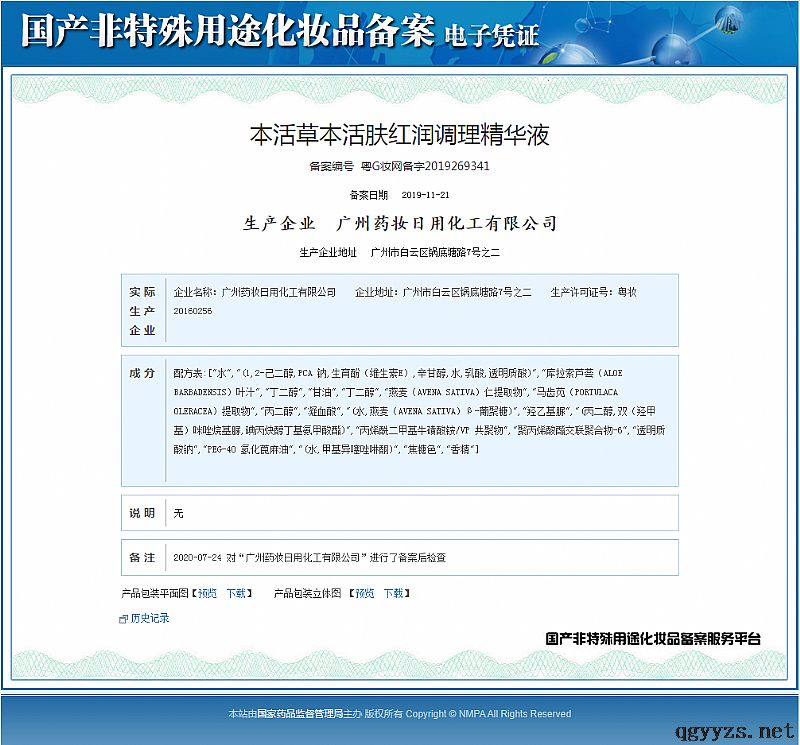
Task: Click the 电子凭证 text in the header
Action: click(x=489, y=35)
